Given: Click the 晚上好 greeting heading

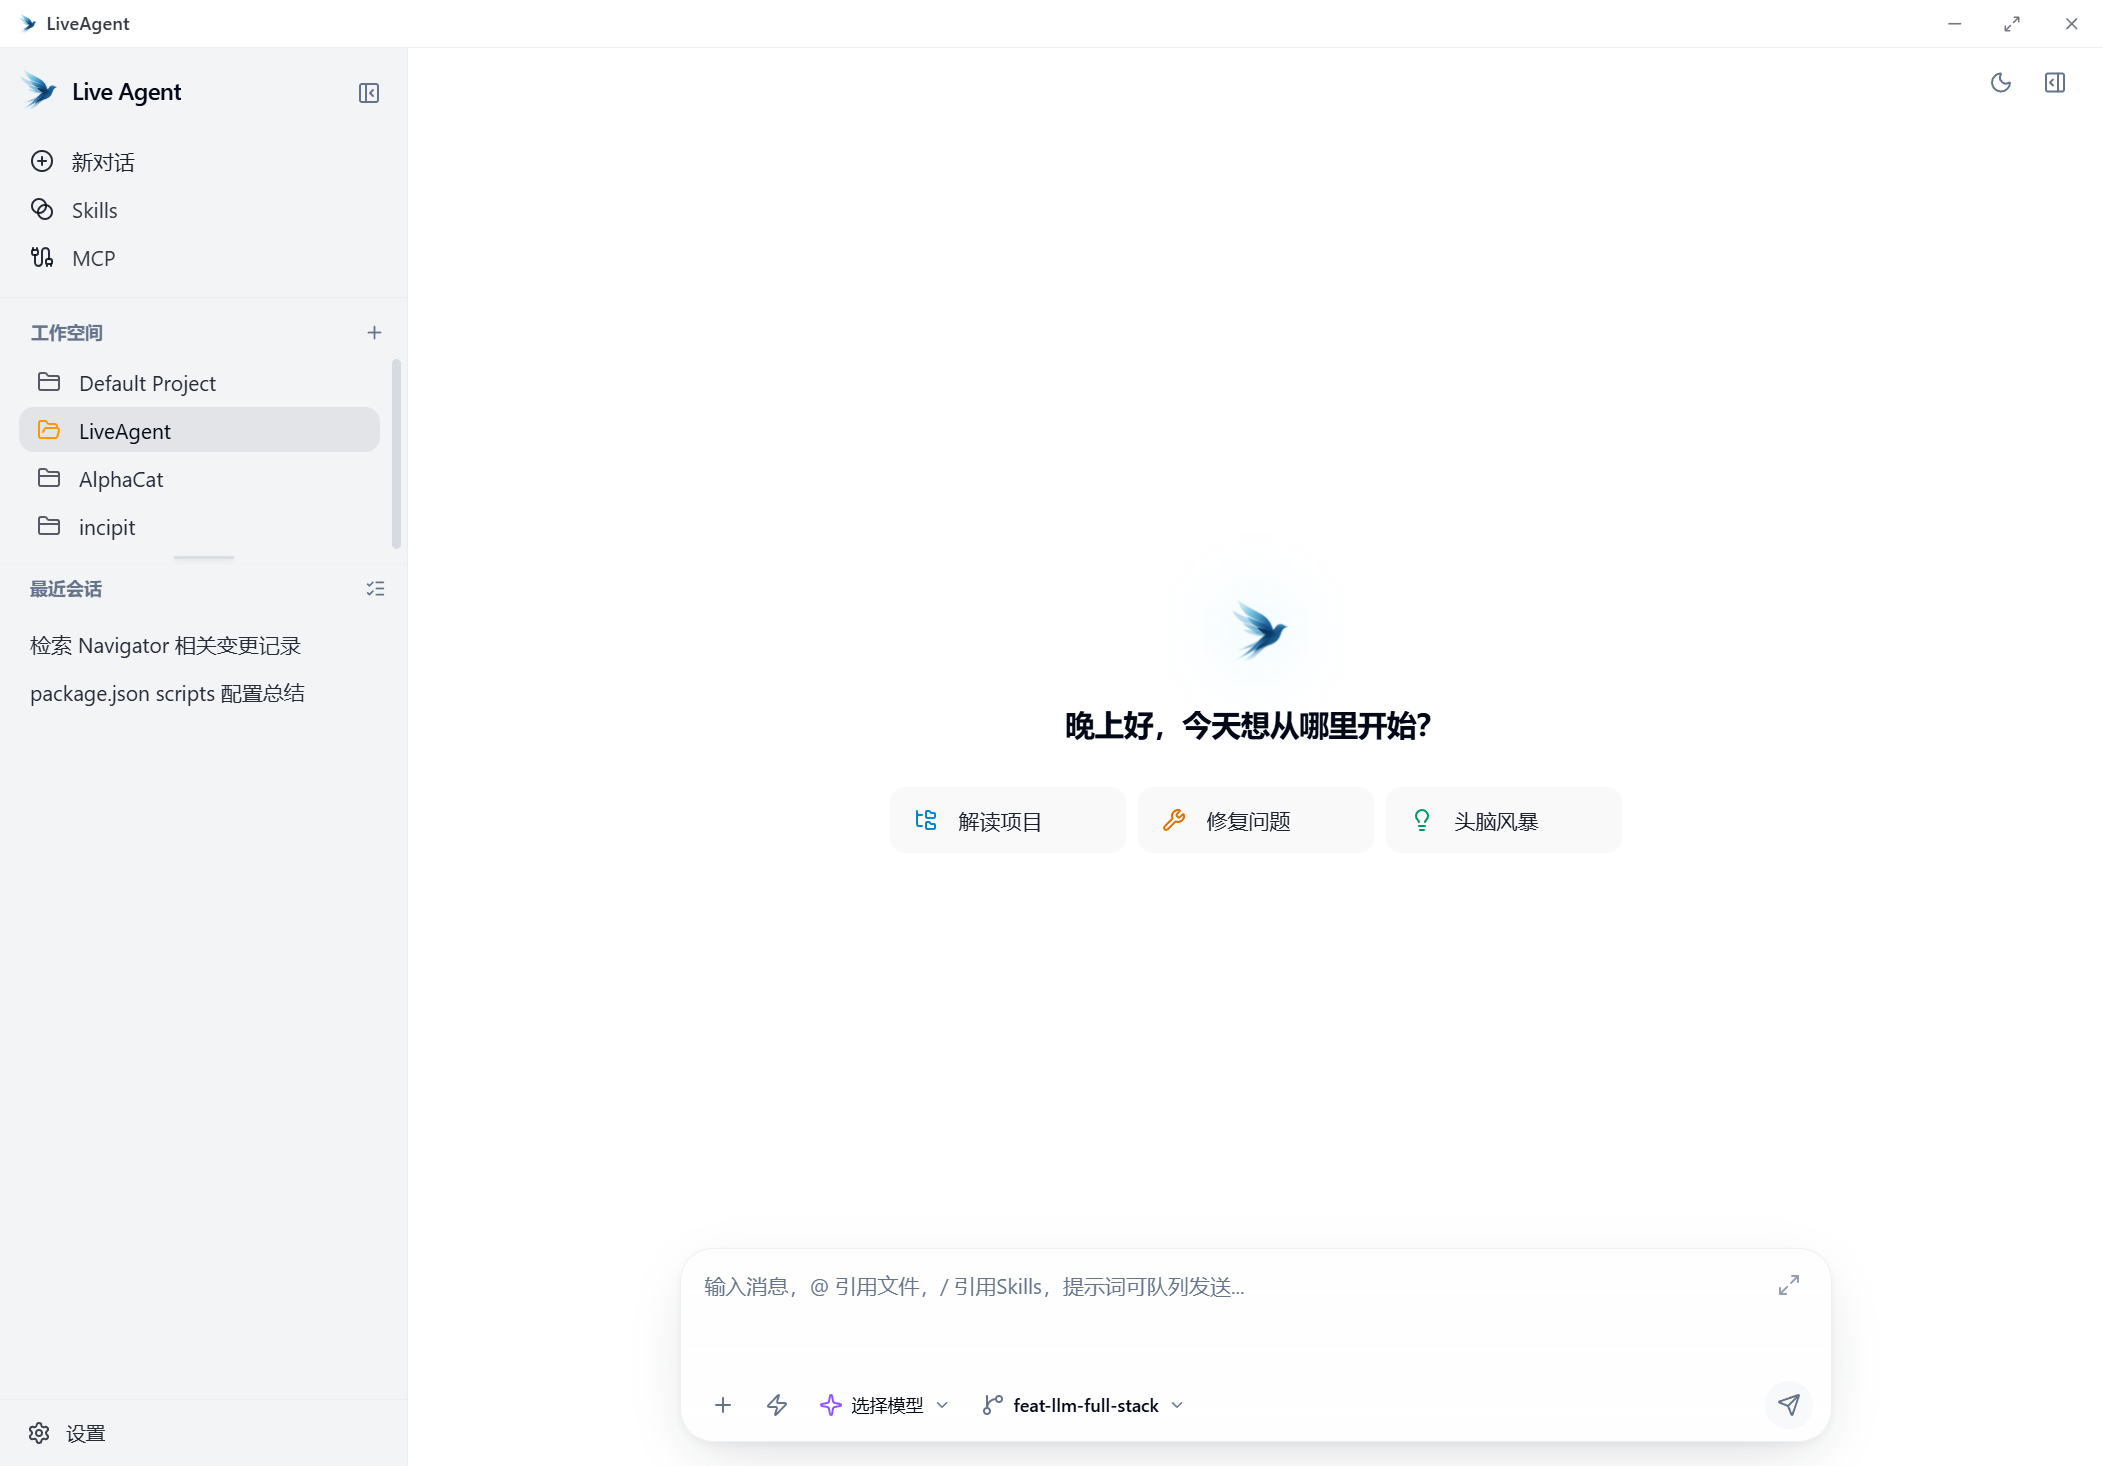Looking at the screenshot, I should (x=1248, y=725).
